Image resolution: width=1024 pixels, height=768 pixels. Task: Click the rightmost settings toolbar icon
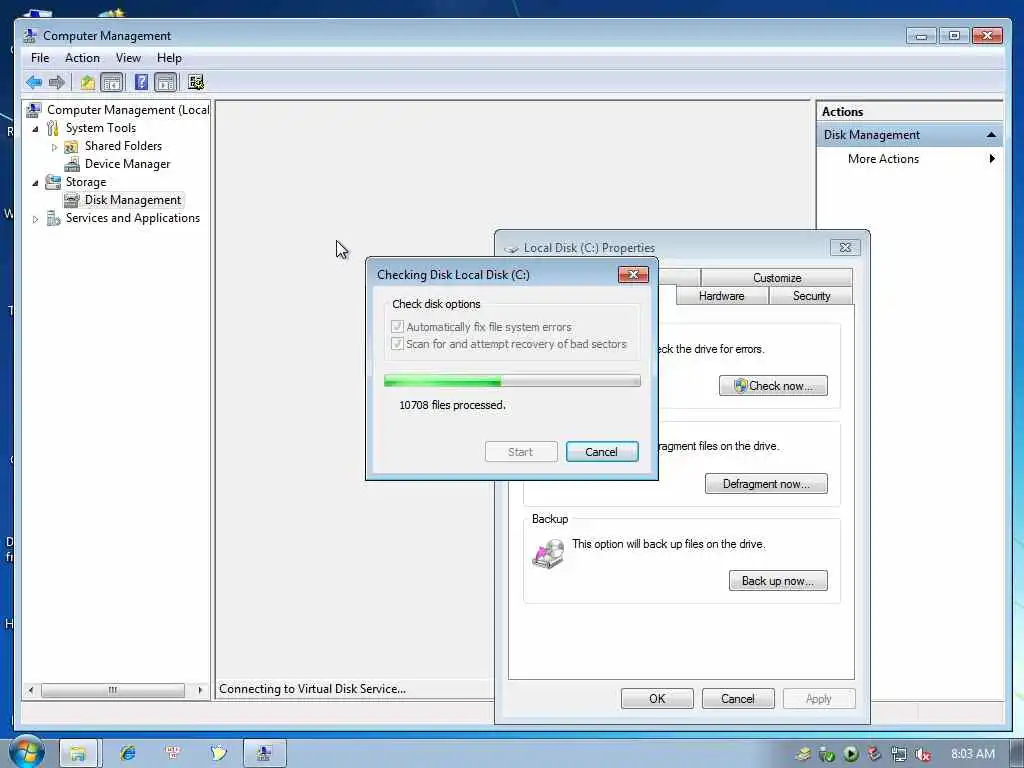pyautogui.click(x=196, y=82)
